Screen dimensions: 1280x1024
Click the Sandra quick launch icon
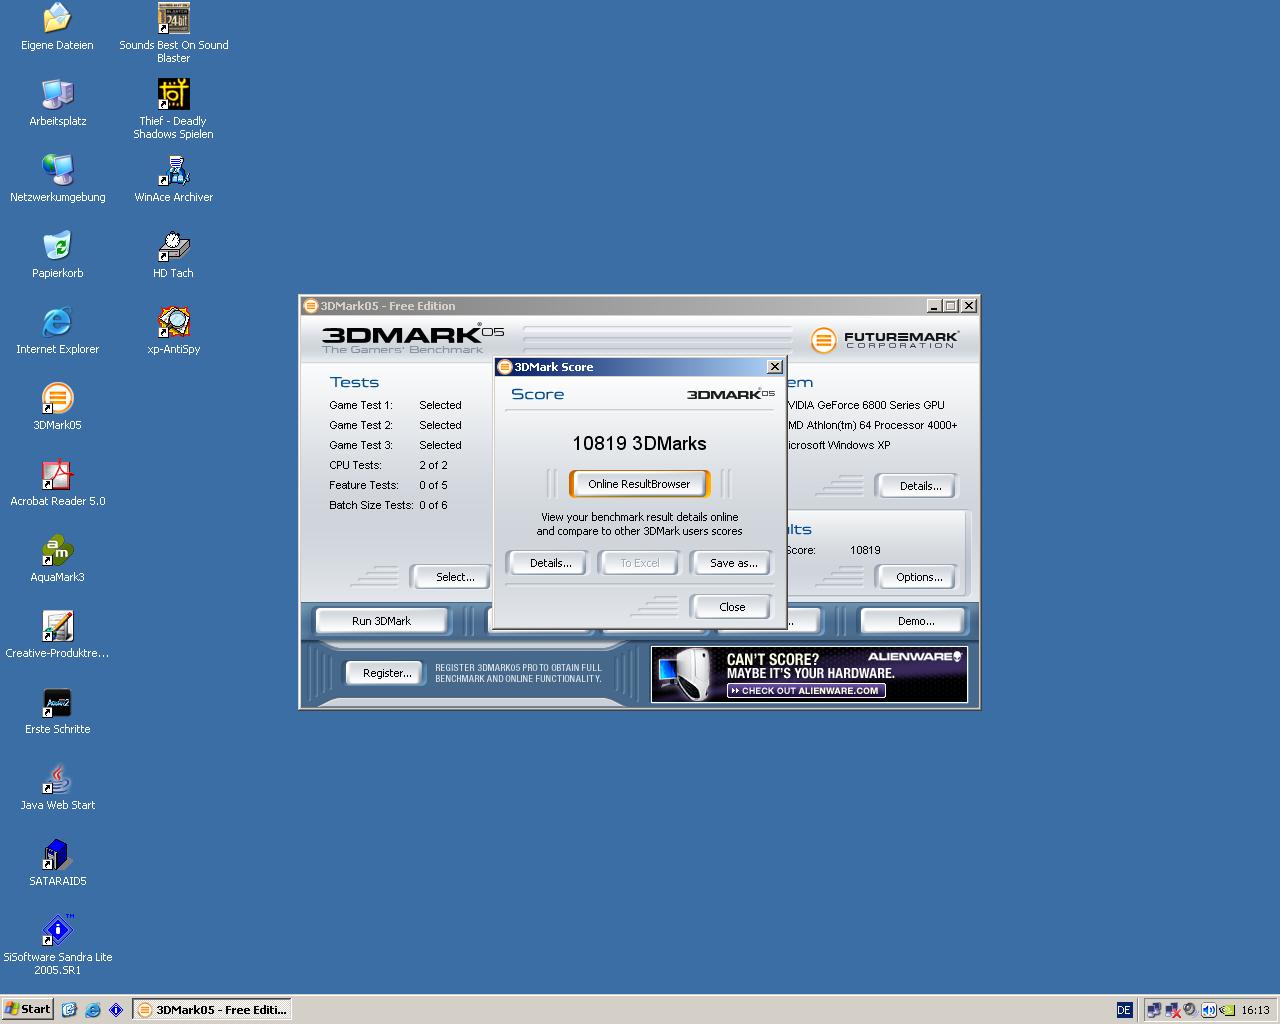pyautogui.click(x=116, y=1010)
